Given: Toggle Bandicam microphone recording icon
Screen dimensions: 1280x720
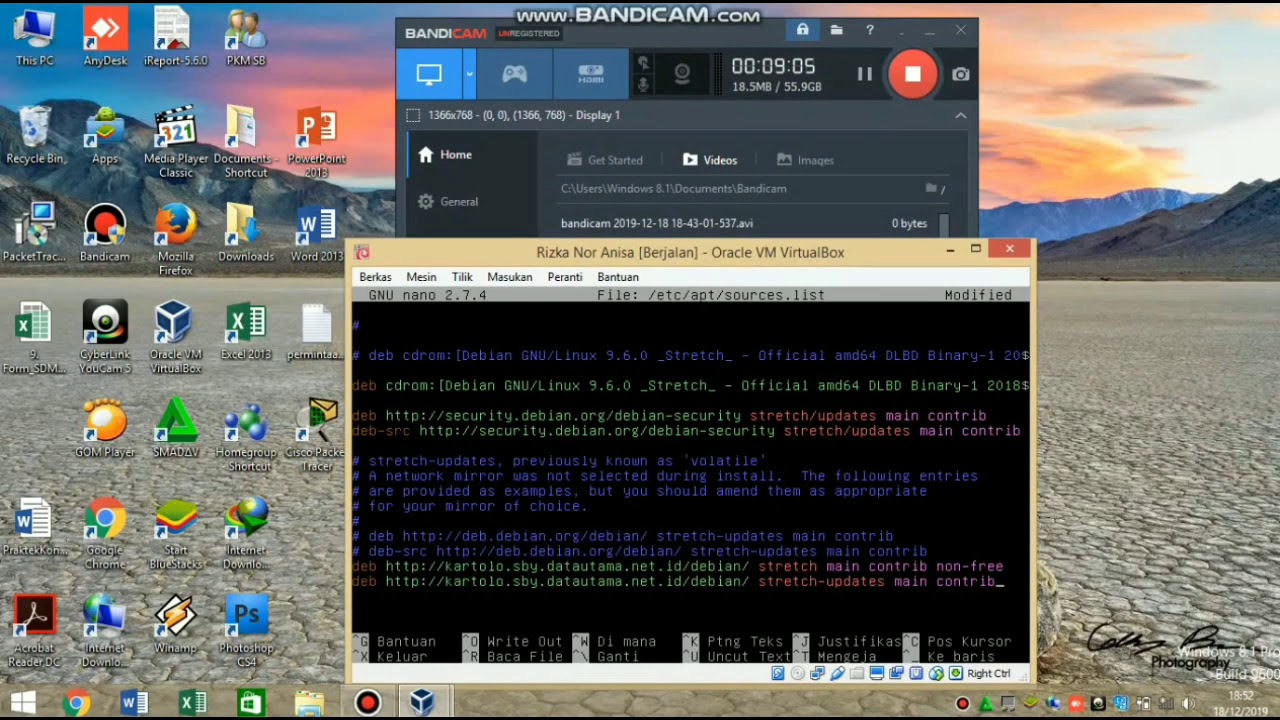Looking at the screenshot, I should pos(643,86).
